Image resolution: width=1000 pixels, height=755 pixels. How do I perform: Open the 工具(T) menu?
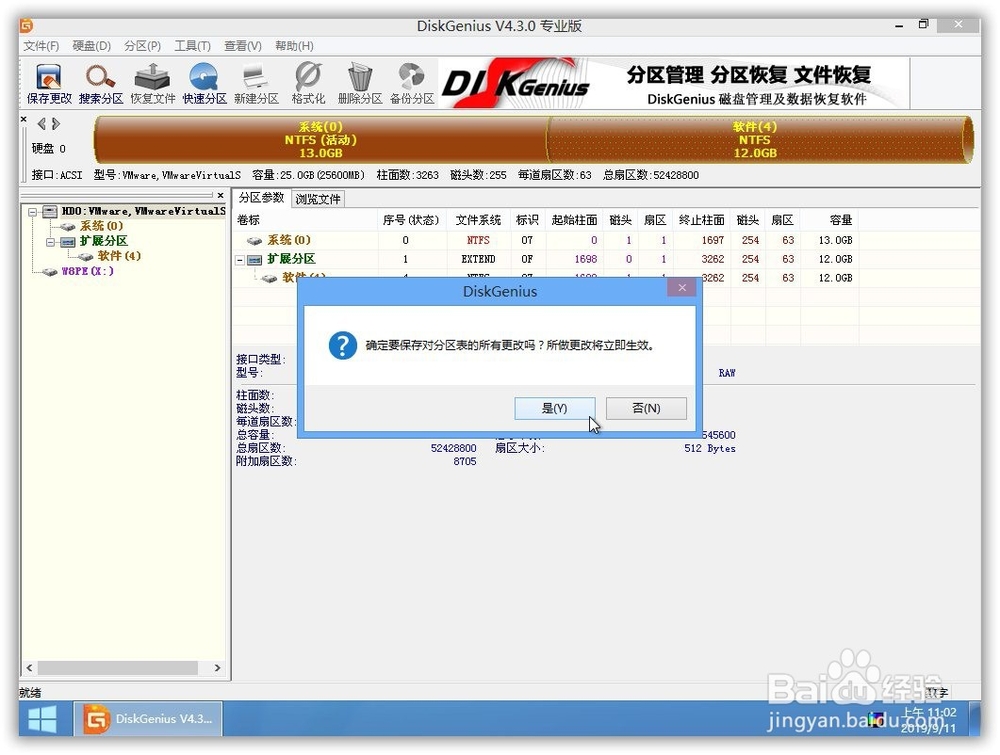pos(190,45)
